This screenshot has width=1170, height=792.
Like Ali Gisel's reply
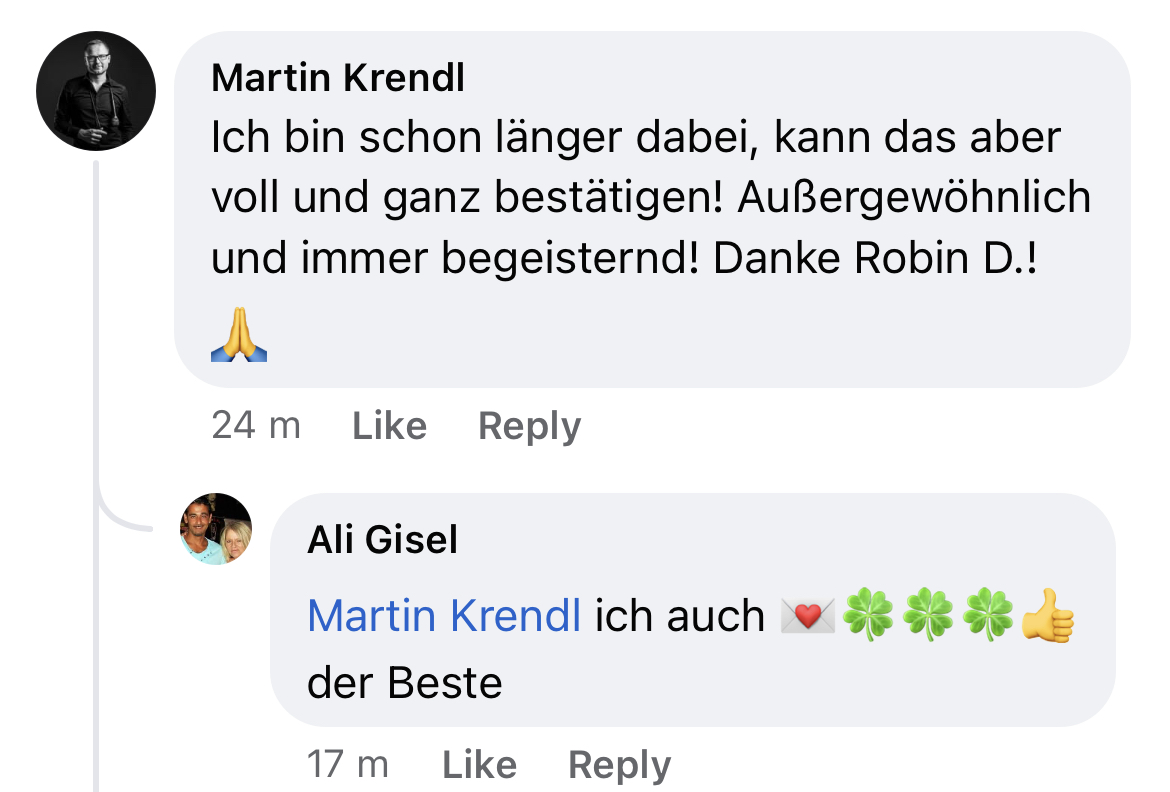pyautogui.click(x=479, y=765)
